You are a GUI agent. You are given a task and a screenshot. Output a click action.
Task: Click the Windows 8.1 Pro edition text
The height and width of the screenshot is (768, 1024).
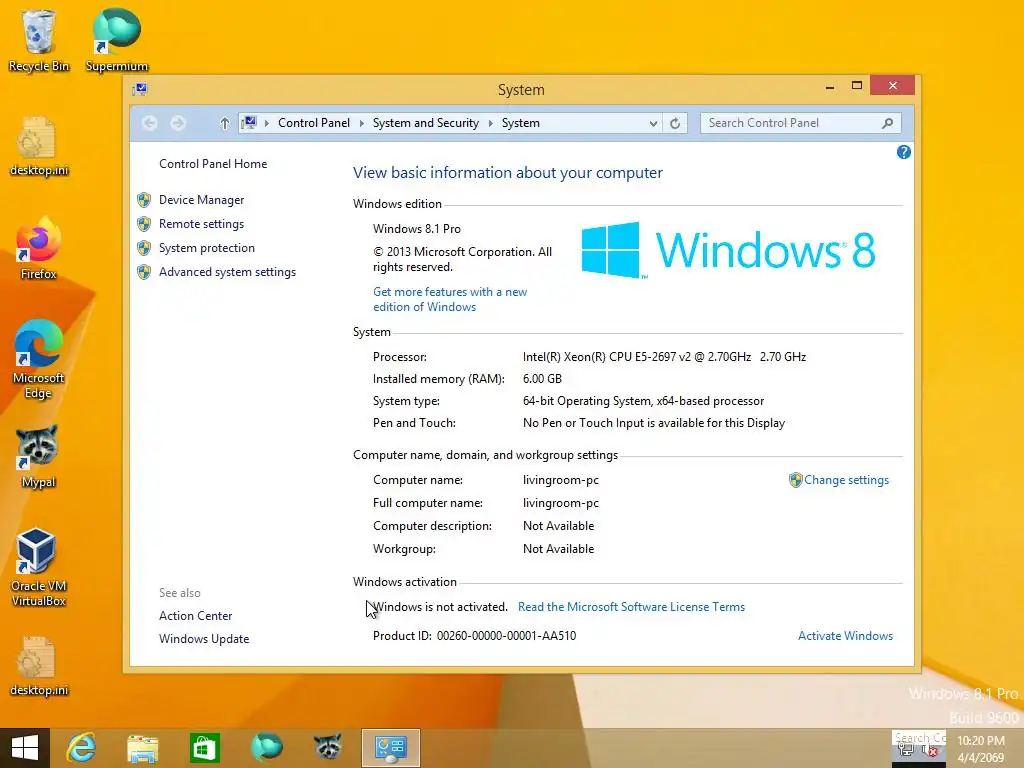point(417,229)
